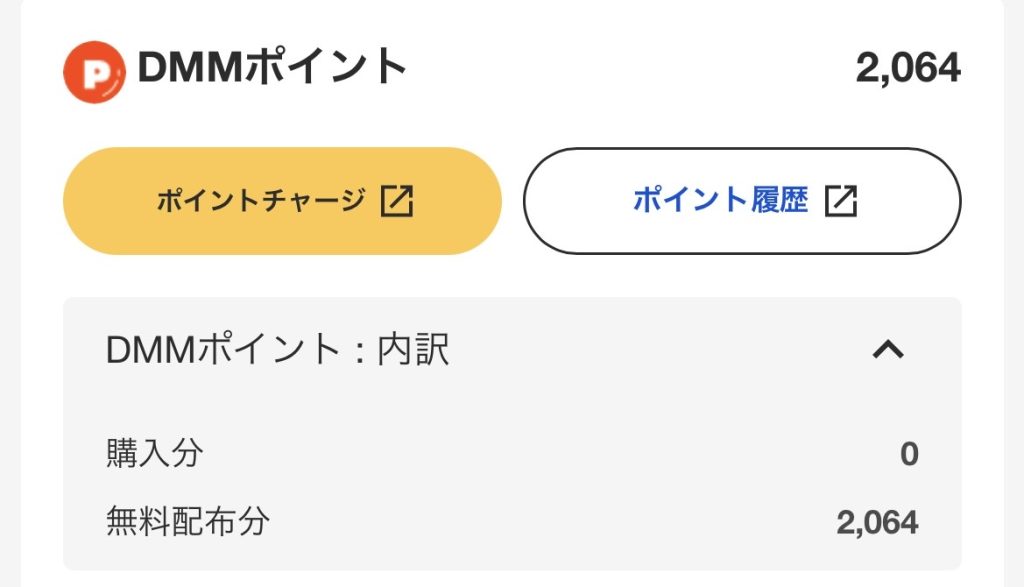Click the colon in the 内訳 header
Screen dimensions: 1024x587
pyautogui.click(x=357, y=350)
